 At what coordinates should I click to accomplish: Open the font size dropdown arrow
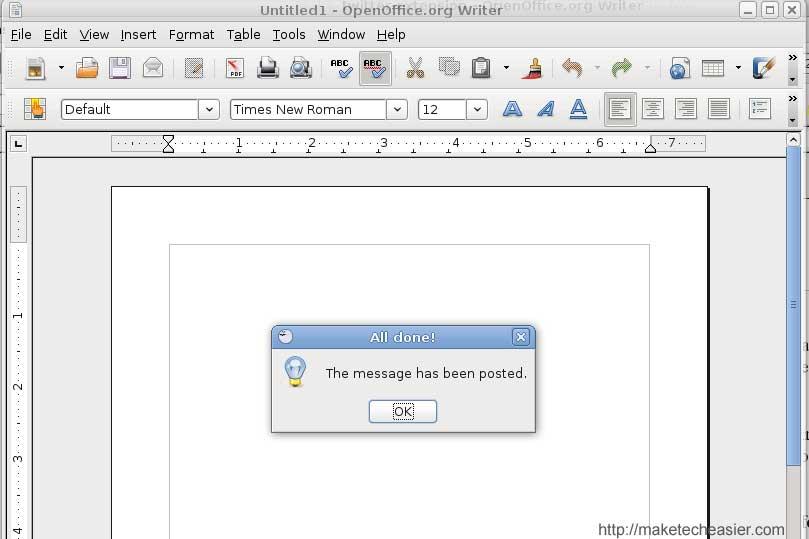tap(477, 109)
